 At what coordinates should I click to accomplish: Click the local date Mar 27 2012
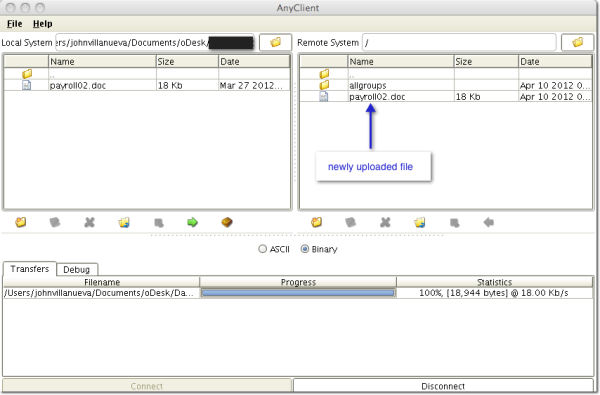click(x=251, y=85)
